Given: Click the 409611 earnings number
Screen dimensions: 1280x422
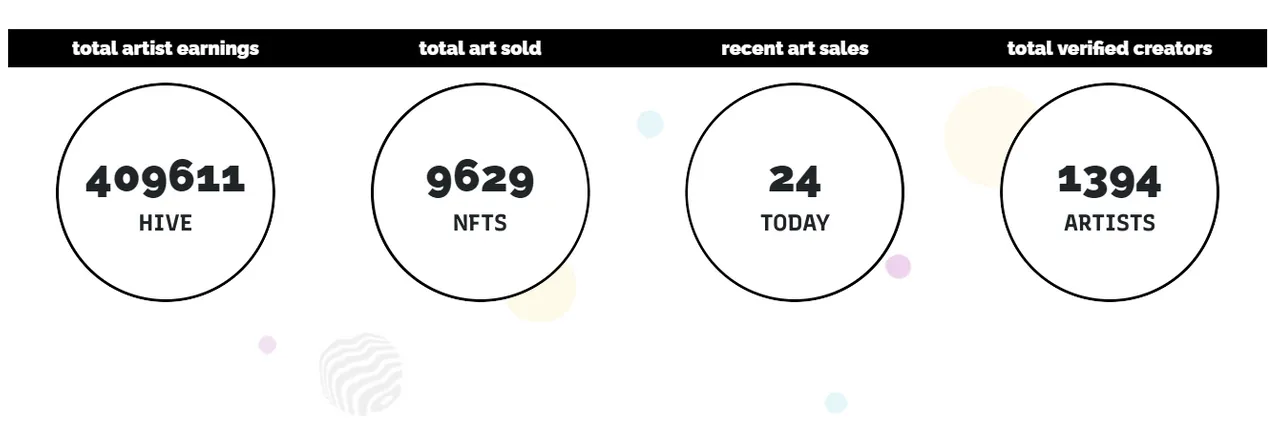Looking at the screenshot, I should (x=165, y=180).
